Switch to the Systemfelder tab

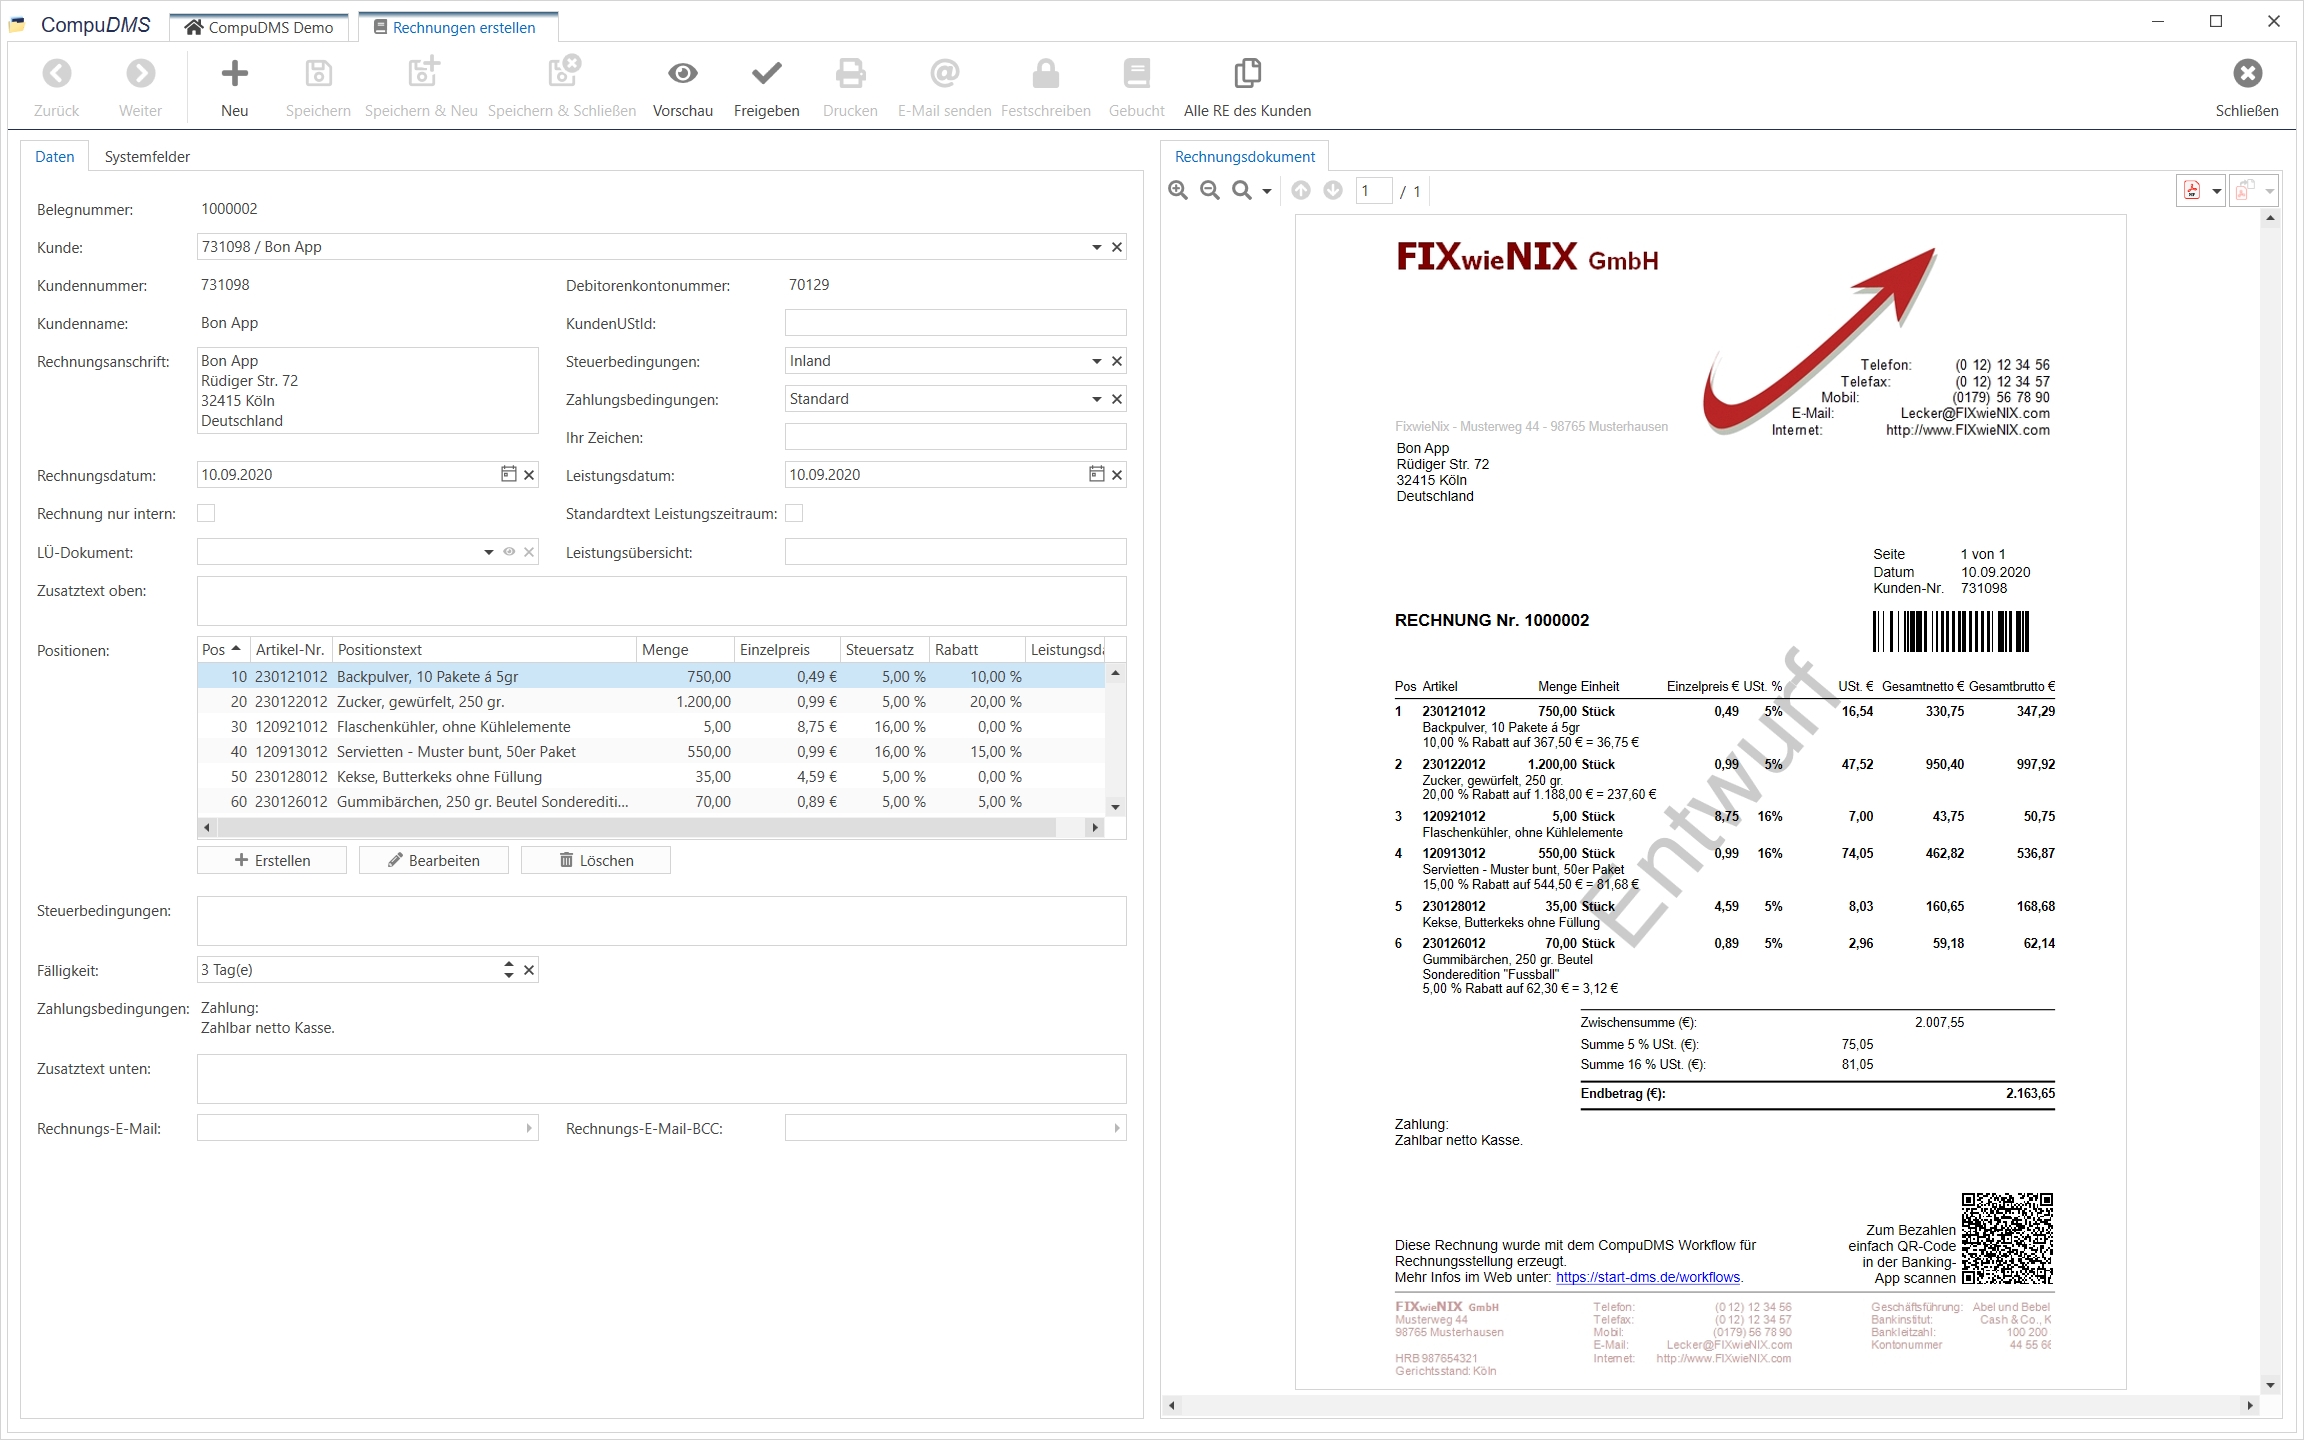(x=147, y=157)
